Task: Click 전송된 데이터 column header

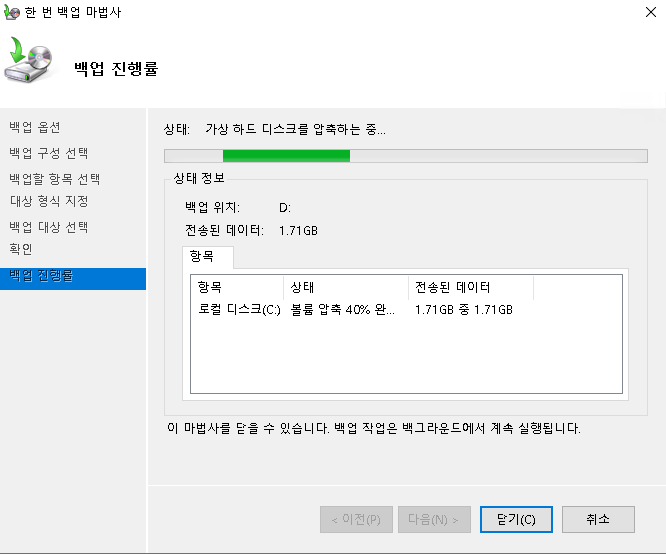Action: (x=470, y=288)
